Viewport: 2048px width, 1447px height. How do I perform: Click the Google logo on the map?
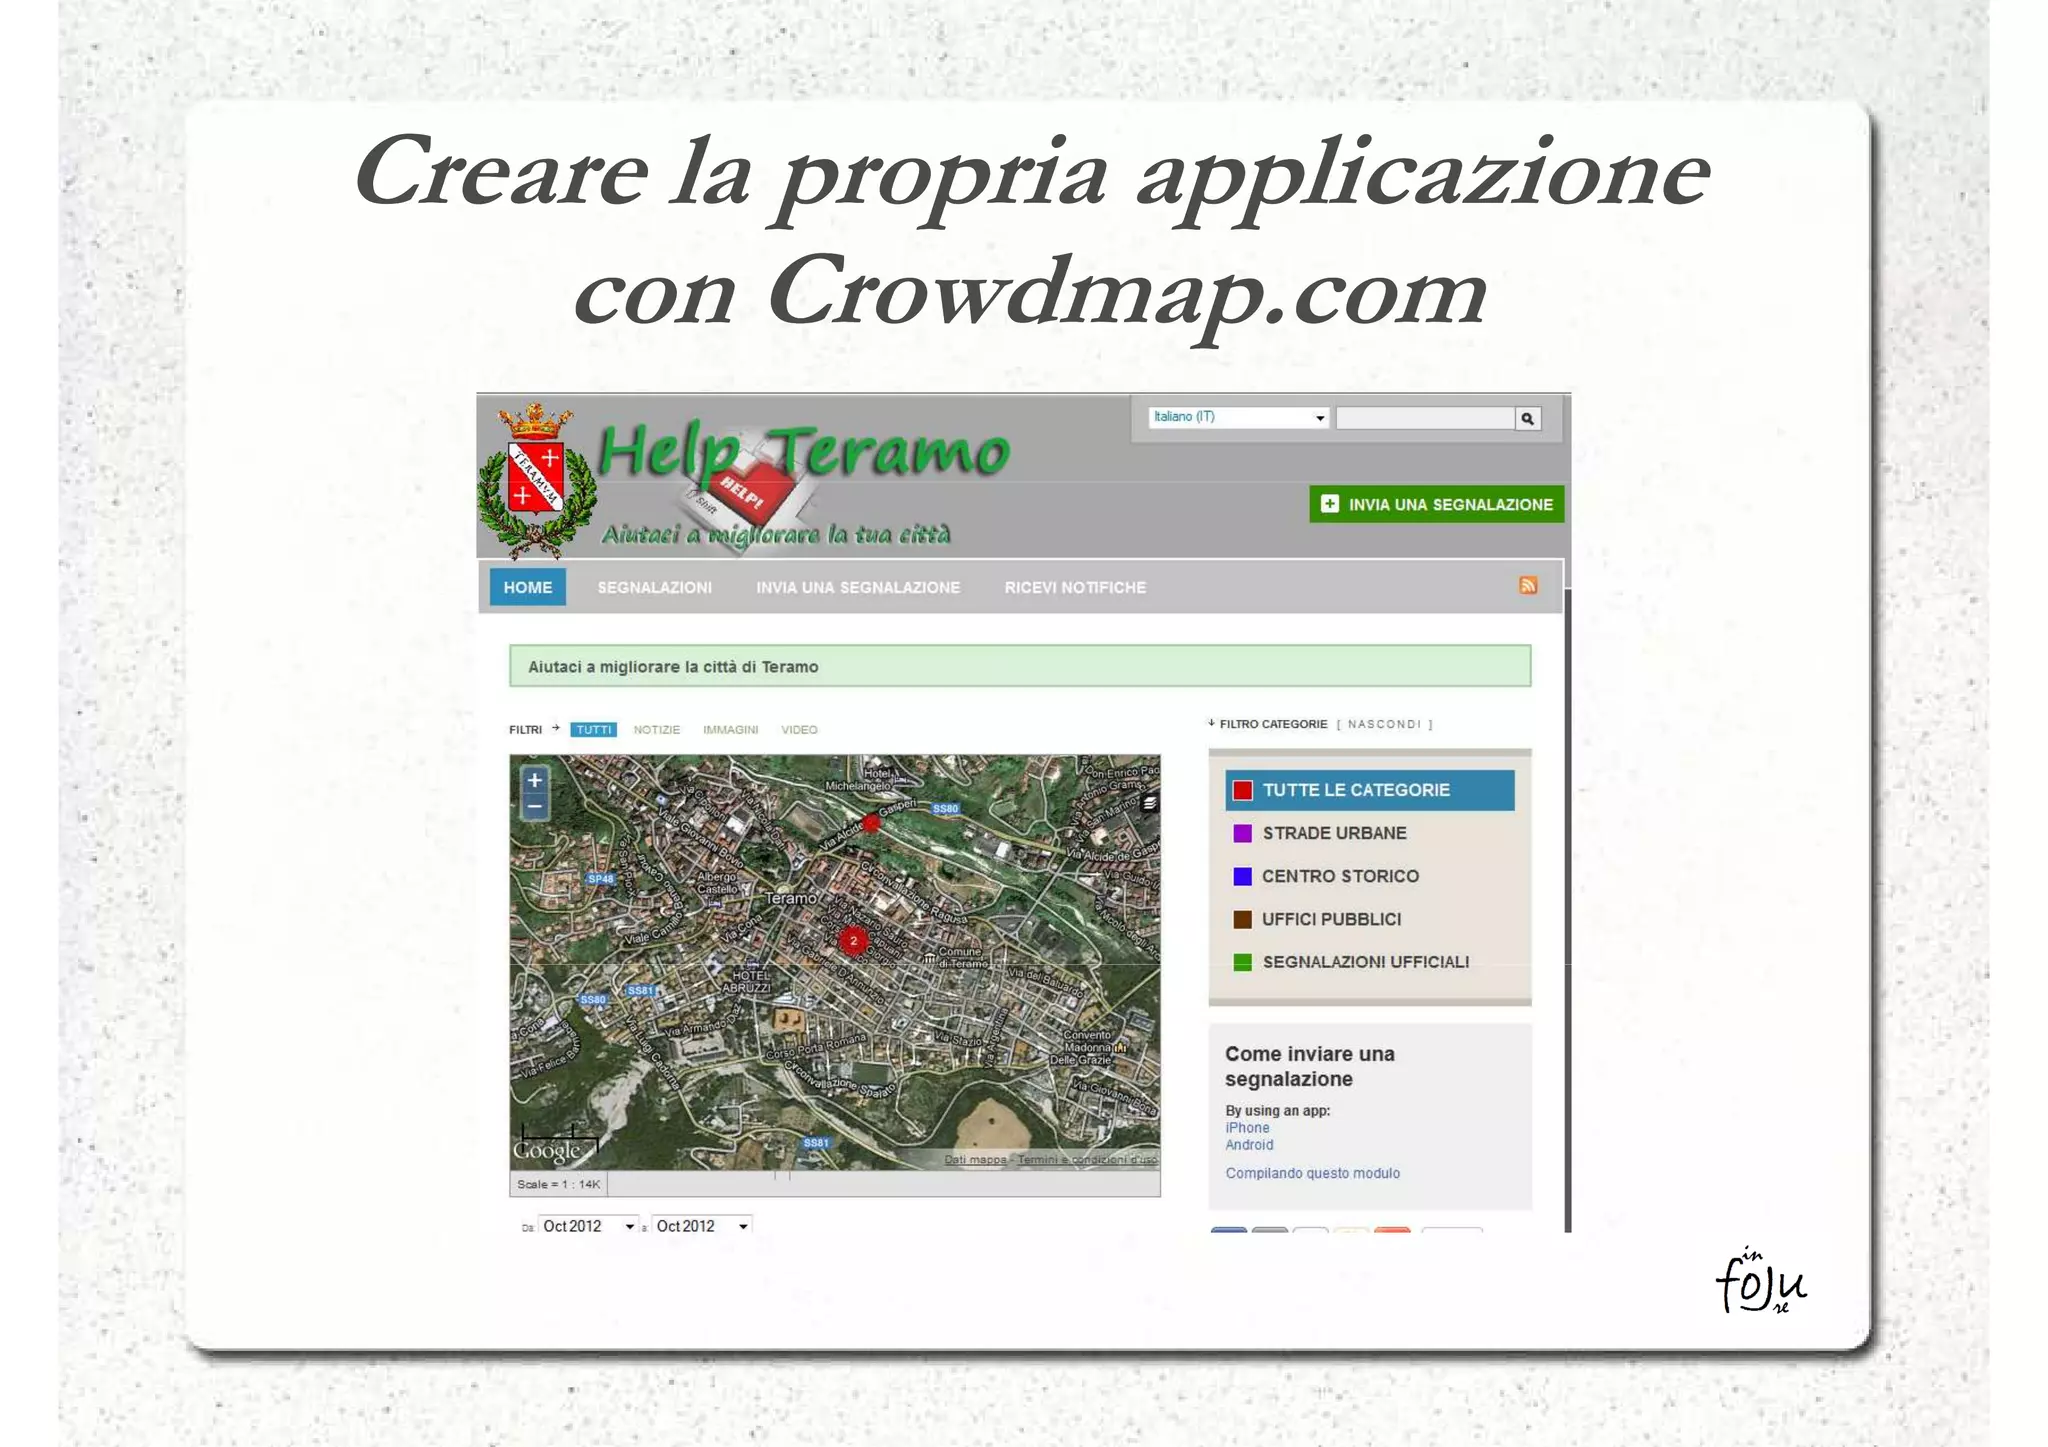click(547, 1151)
